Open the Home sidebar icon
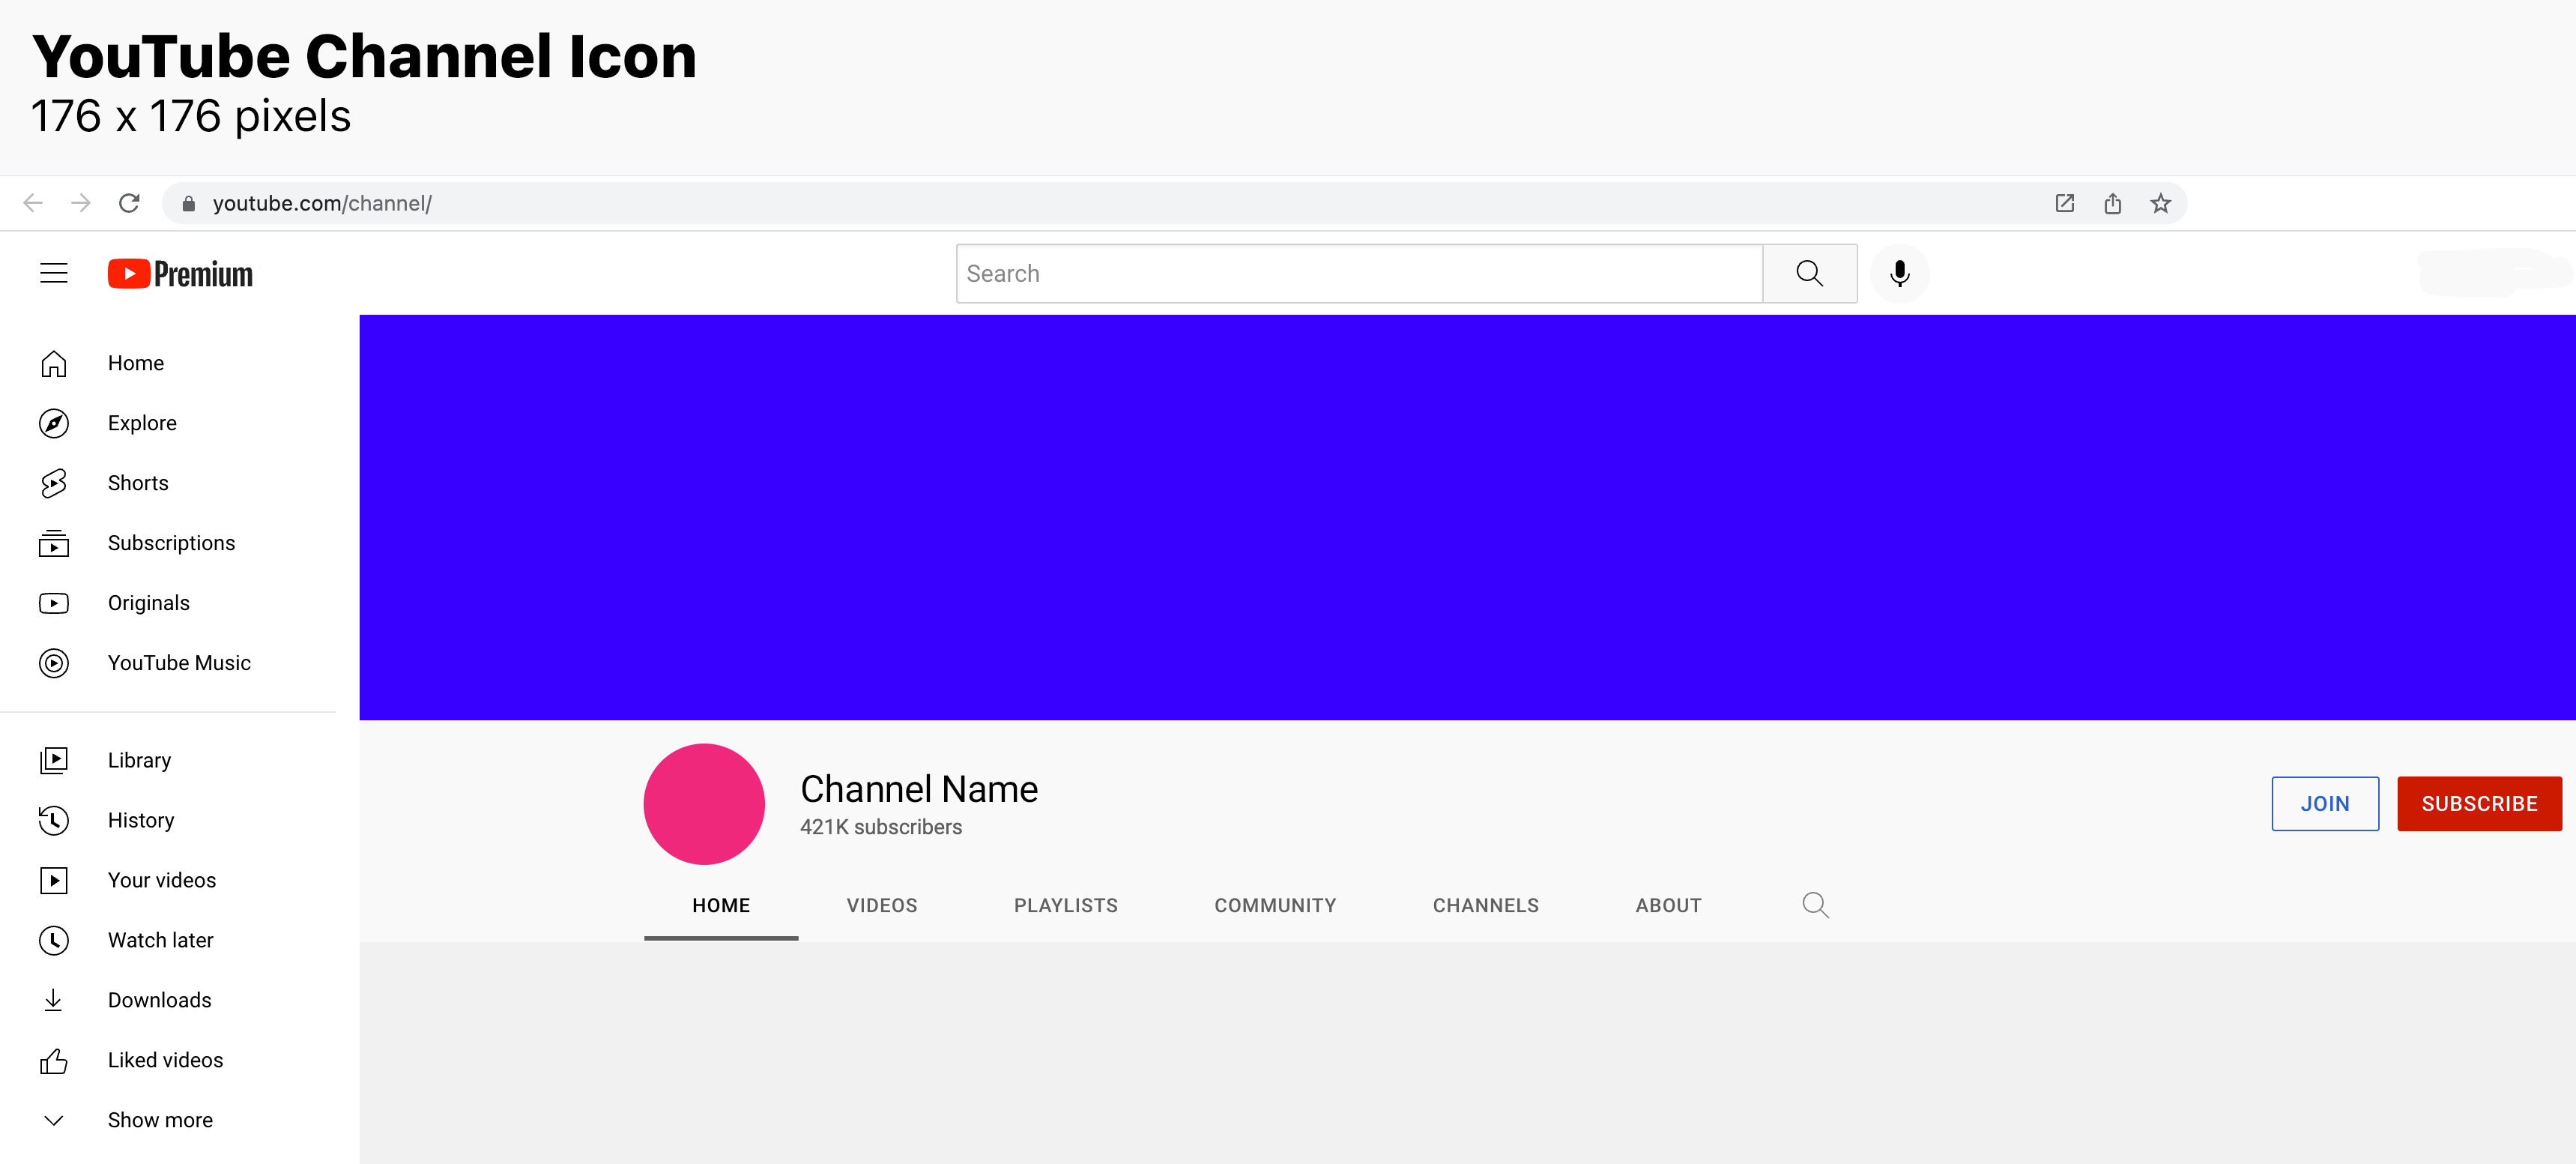Image resolution: width=2576 pixels, height=1164 pixels. [54, 363]
